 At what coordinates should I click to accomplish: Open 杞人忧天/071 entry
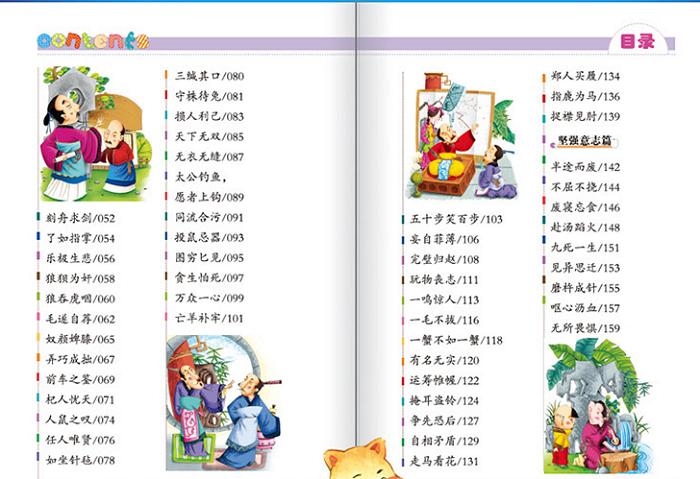click(80, 400)
